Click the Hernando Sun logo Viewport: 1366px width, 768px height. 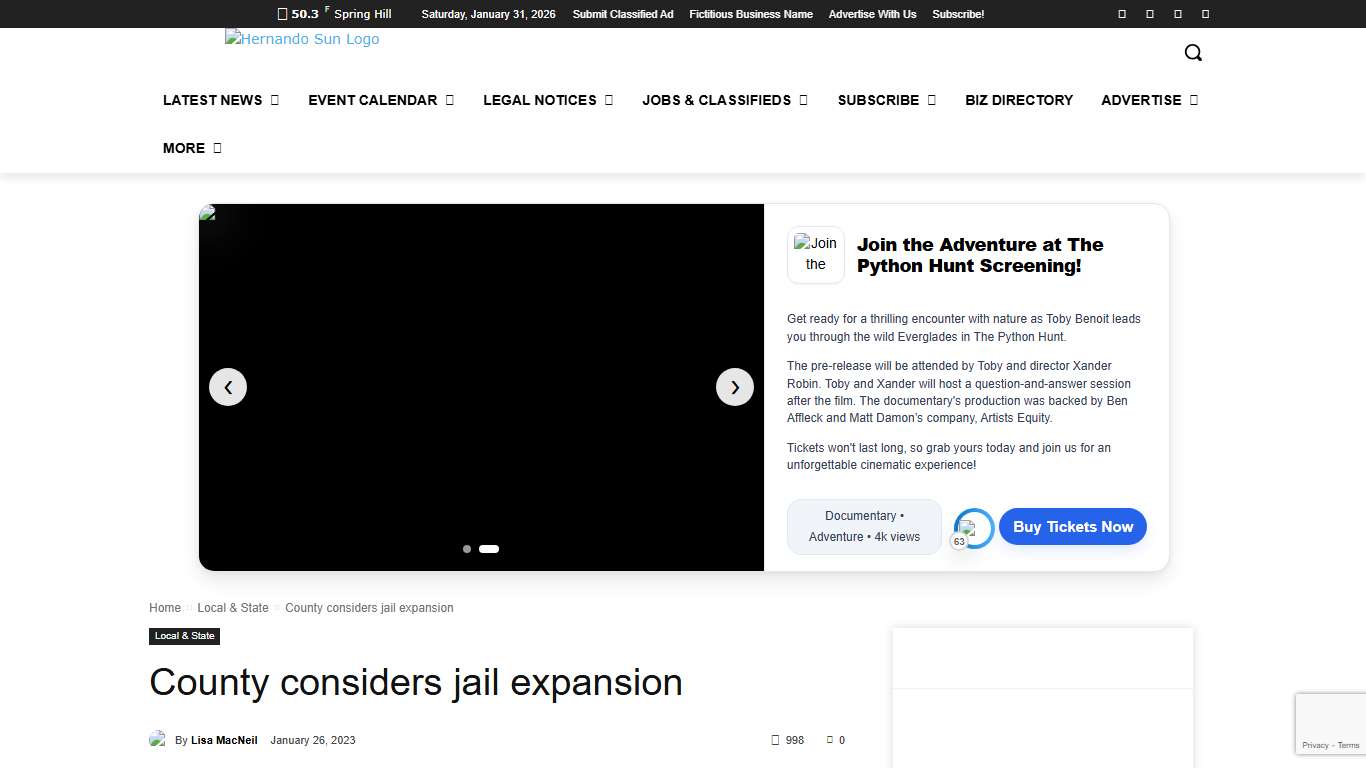pyautogui.click(x=301, y=39)
